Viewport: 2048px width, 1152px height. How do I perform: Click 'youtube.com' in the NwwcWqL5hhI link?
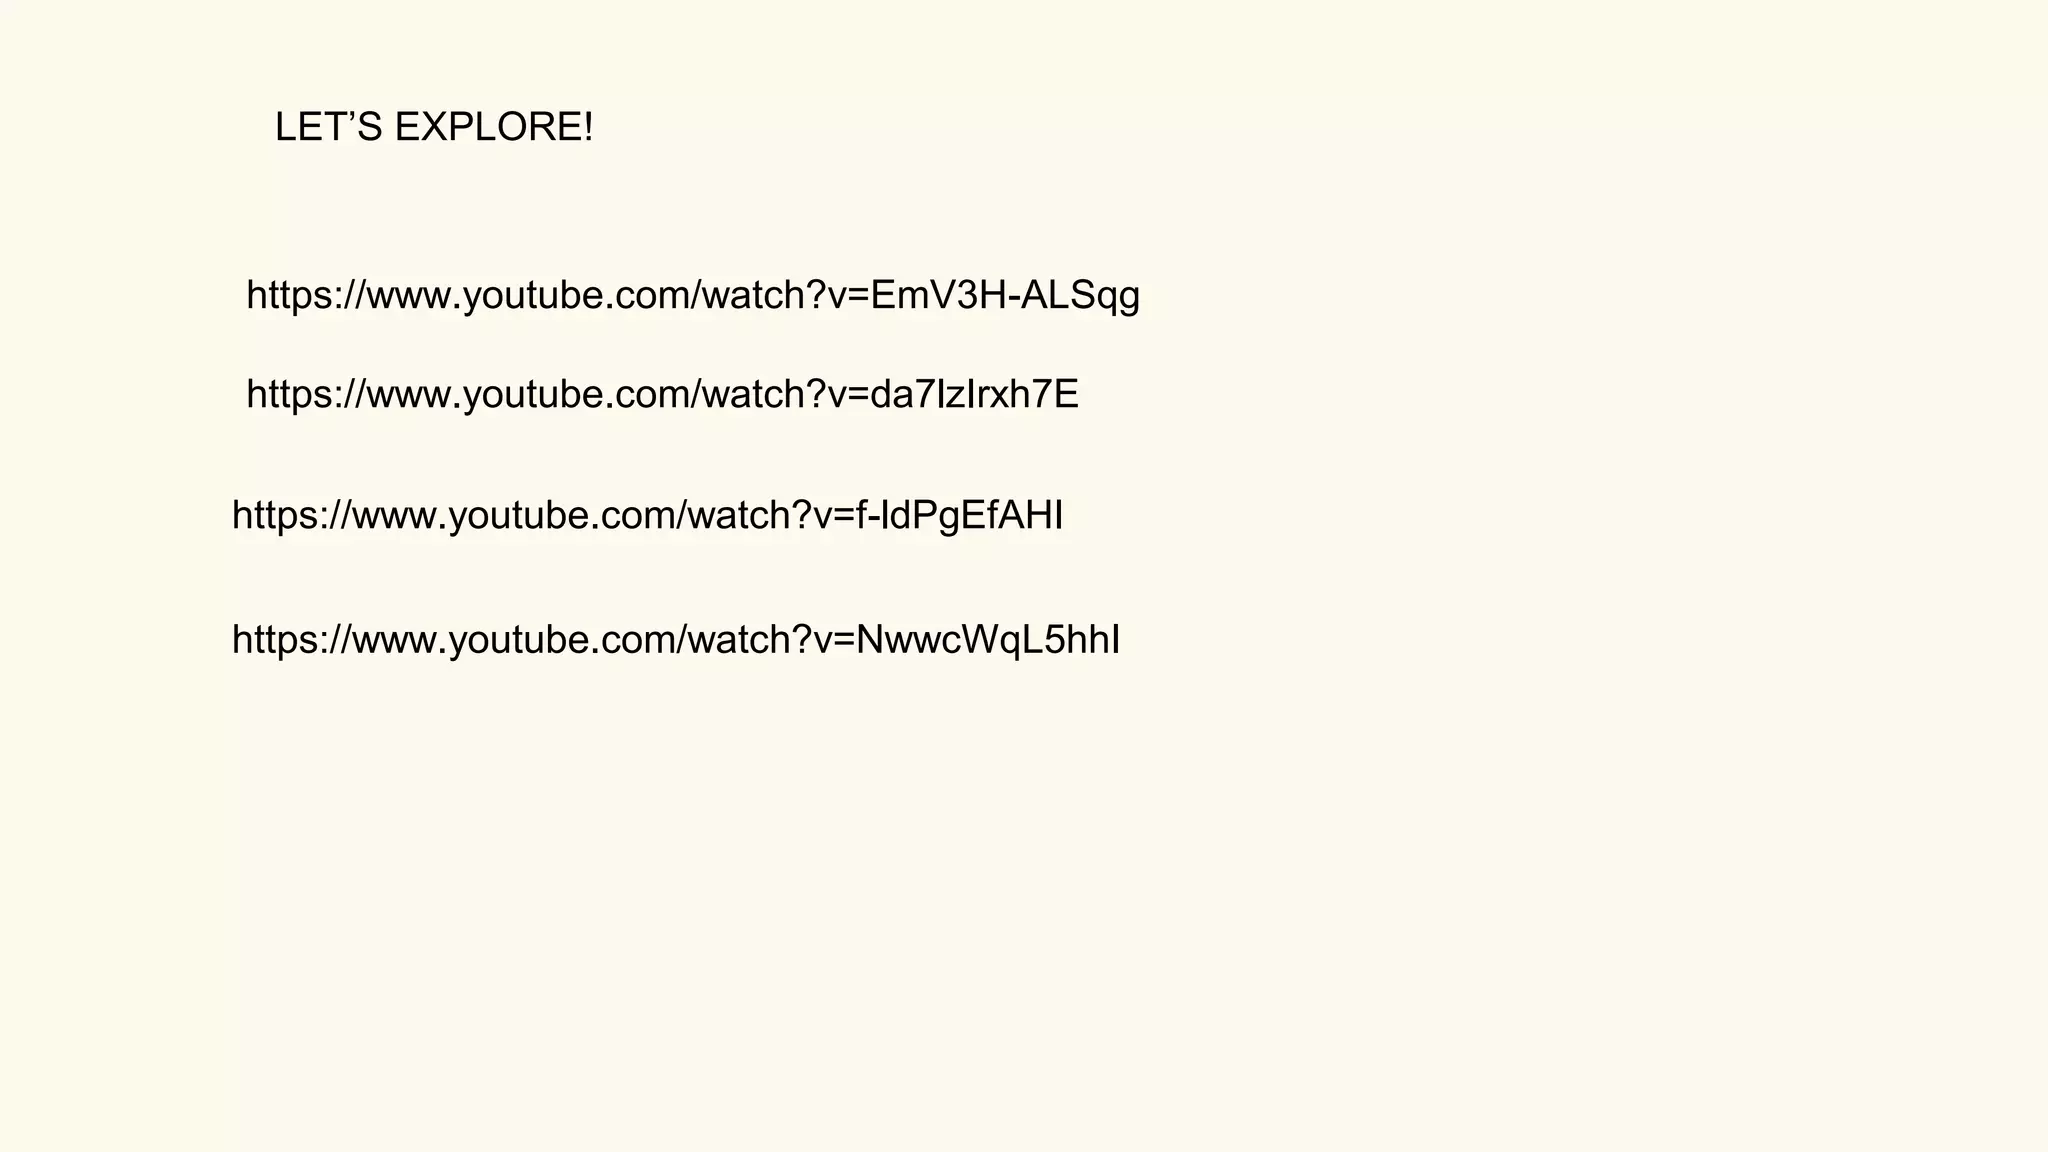[563, 640]
